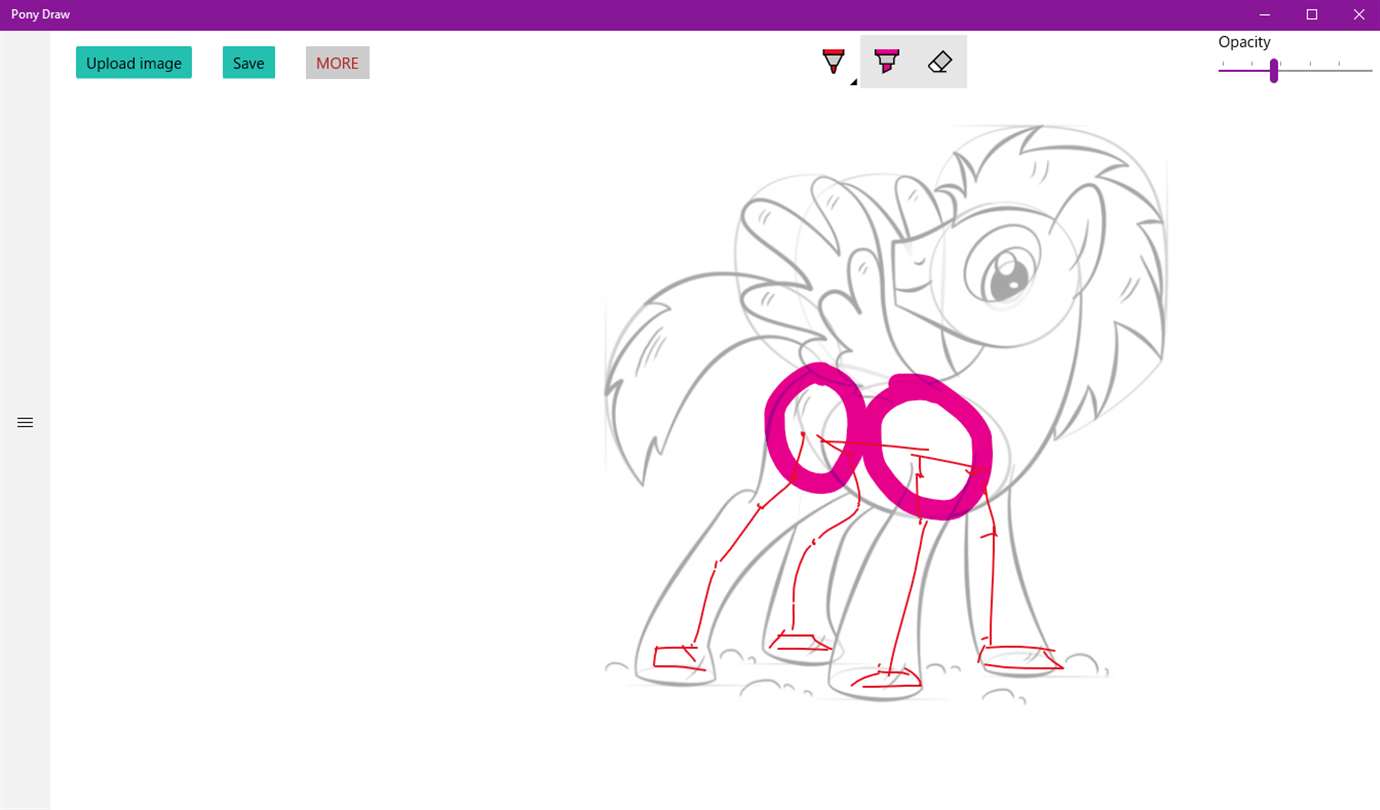Select the red ballpoint pen tool
Image resolution: width=1380 pixels, height=810 pixels.
click(x=832, y=62)
